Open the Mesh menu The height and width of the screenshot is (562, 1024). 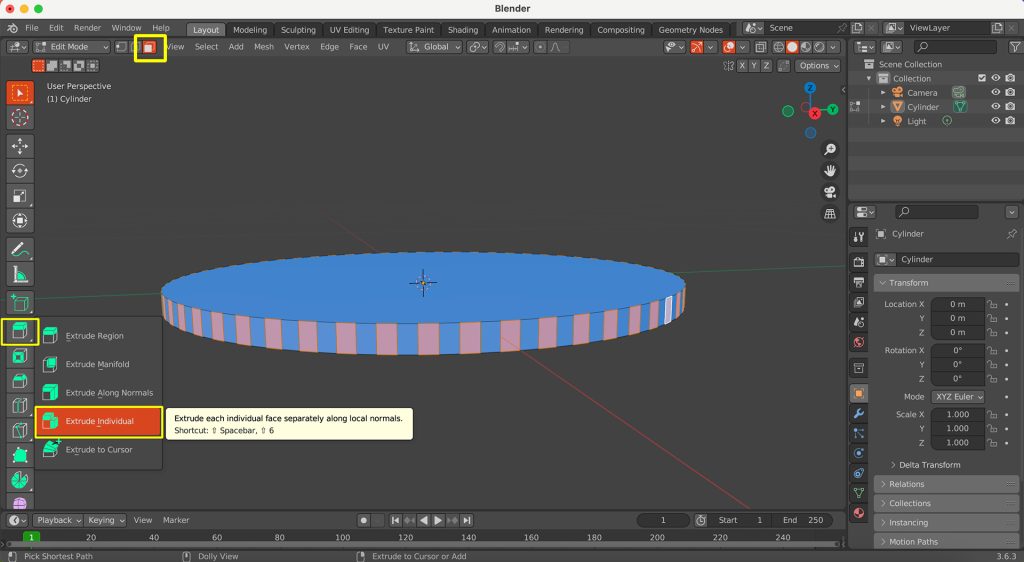pos(264,47)
